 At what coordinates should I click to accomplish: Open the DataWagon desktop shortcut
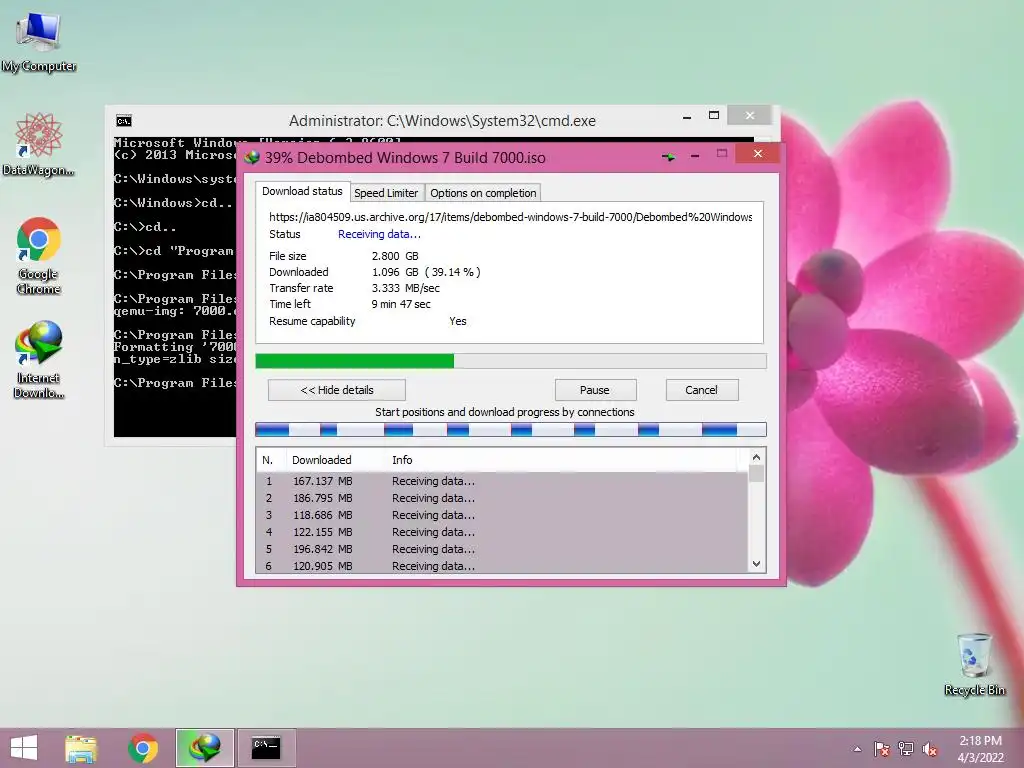point(38,144)
